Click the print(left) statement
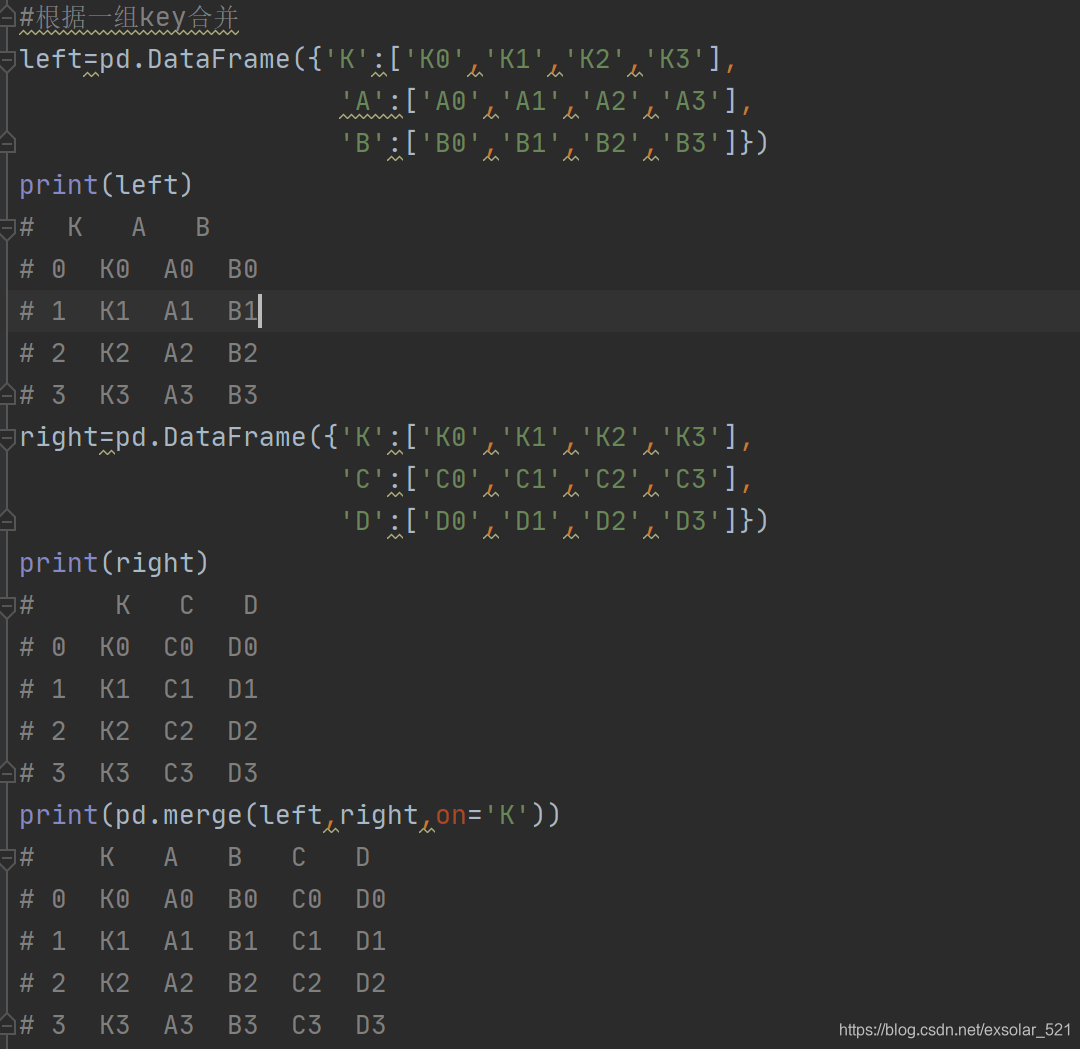This screenshot has height=1049, width=1080. tap(106, 185)
